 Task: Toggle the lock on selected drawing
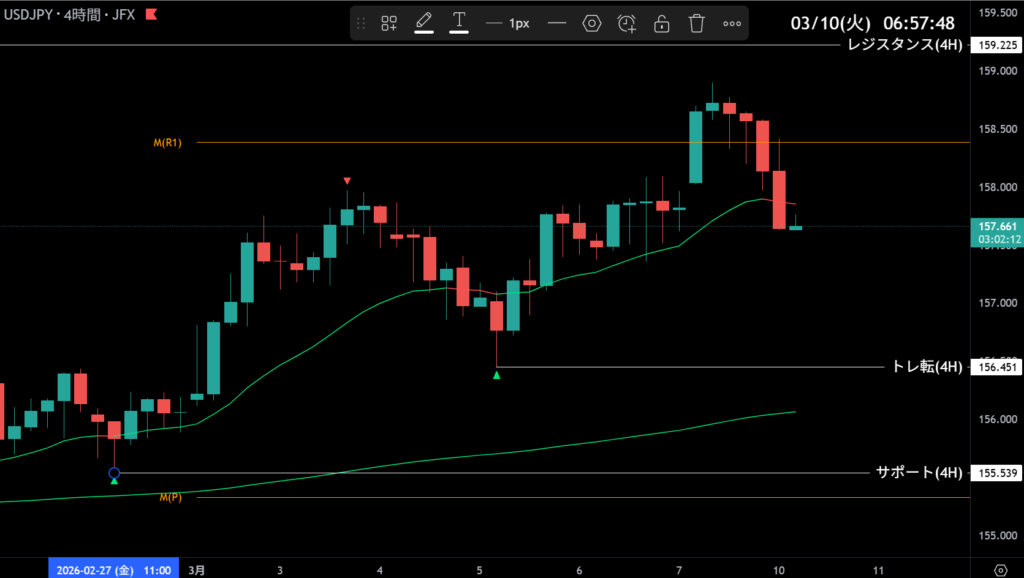(661, 23)
